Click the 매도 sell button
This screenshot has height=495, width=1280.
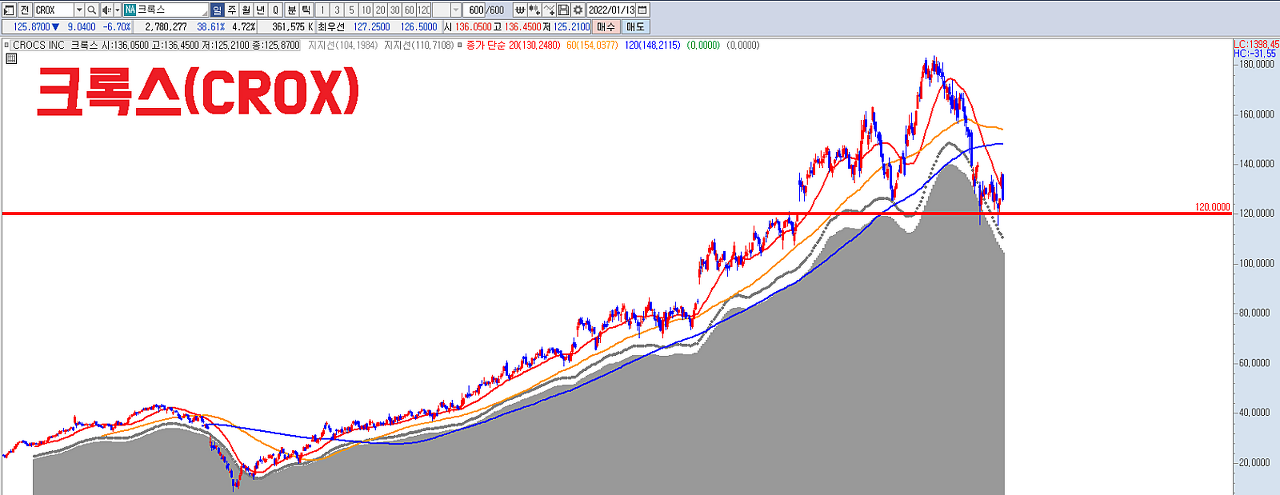click(x=634, y=26)
